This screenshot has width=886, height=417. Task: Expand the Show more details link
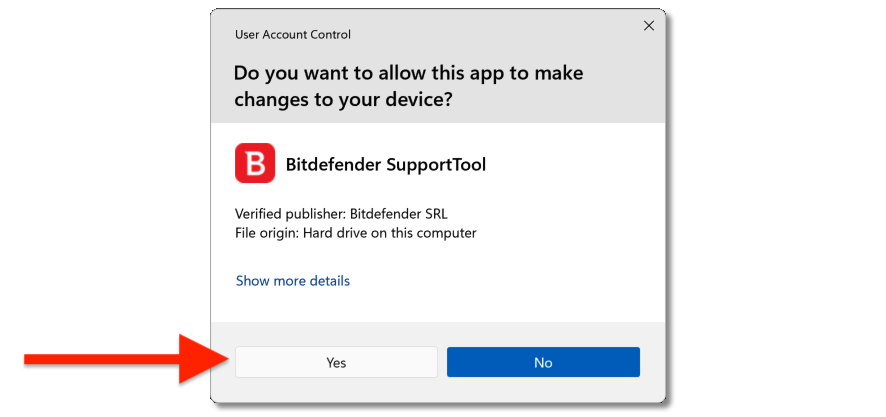pos(292,281)
